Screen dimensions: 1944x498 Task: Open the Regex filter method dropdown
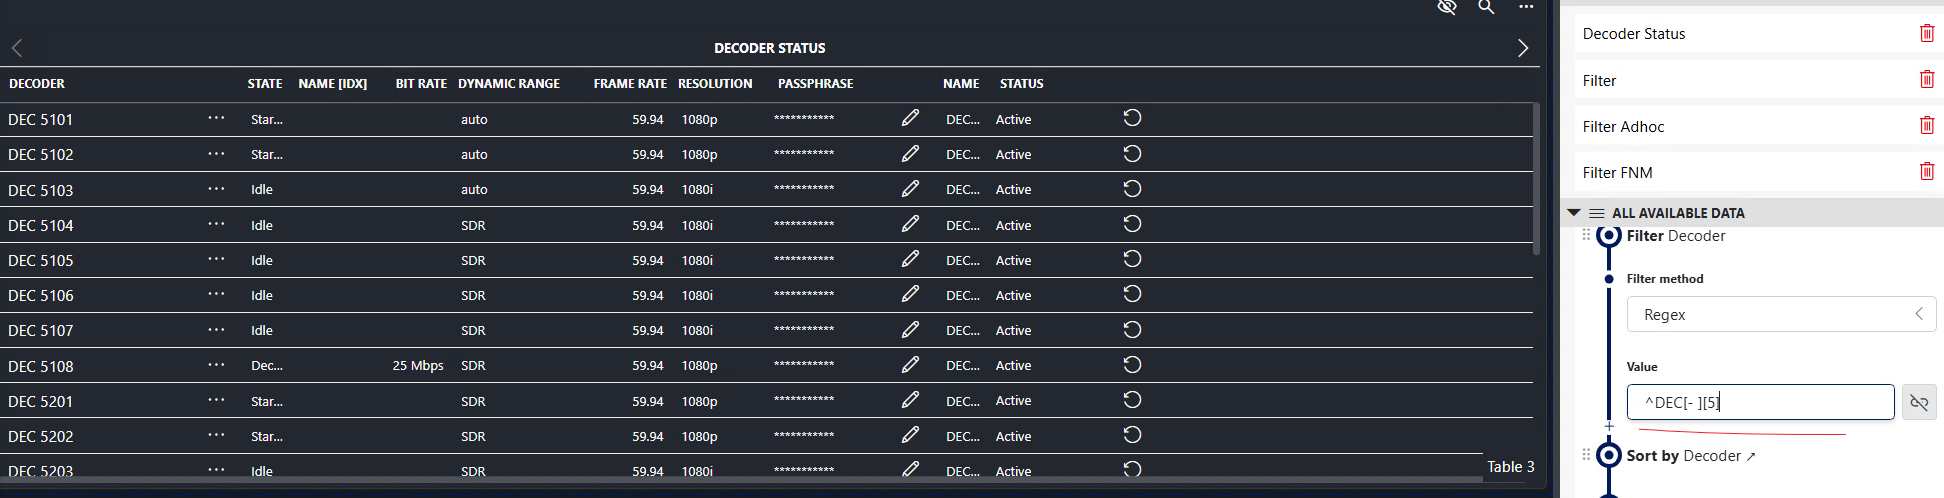tap(1780, 314)
